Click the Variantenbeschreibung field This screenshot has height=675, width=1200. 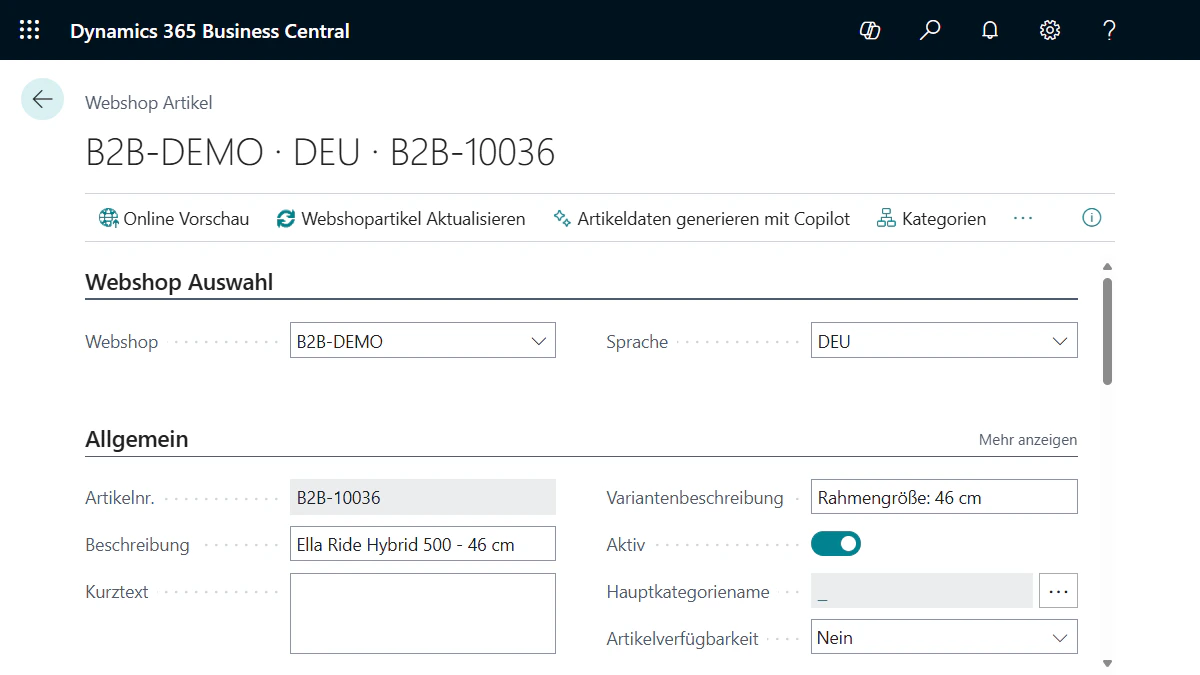tap(944, 497)
